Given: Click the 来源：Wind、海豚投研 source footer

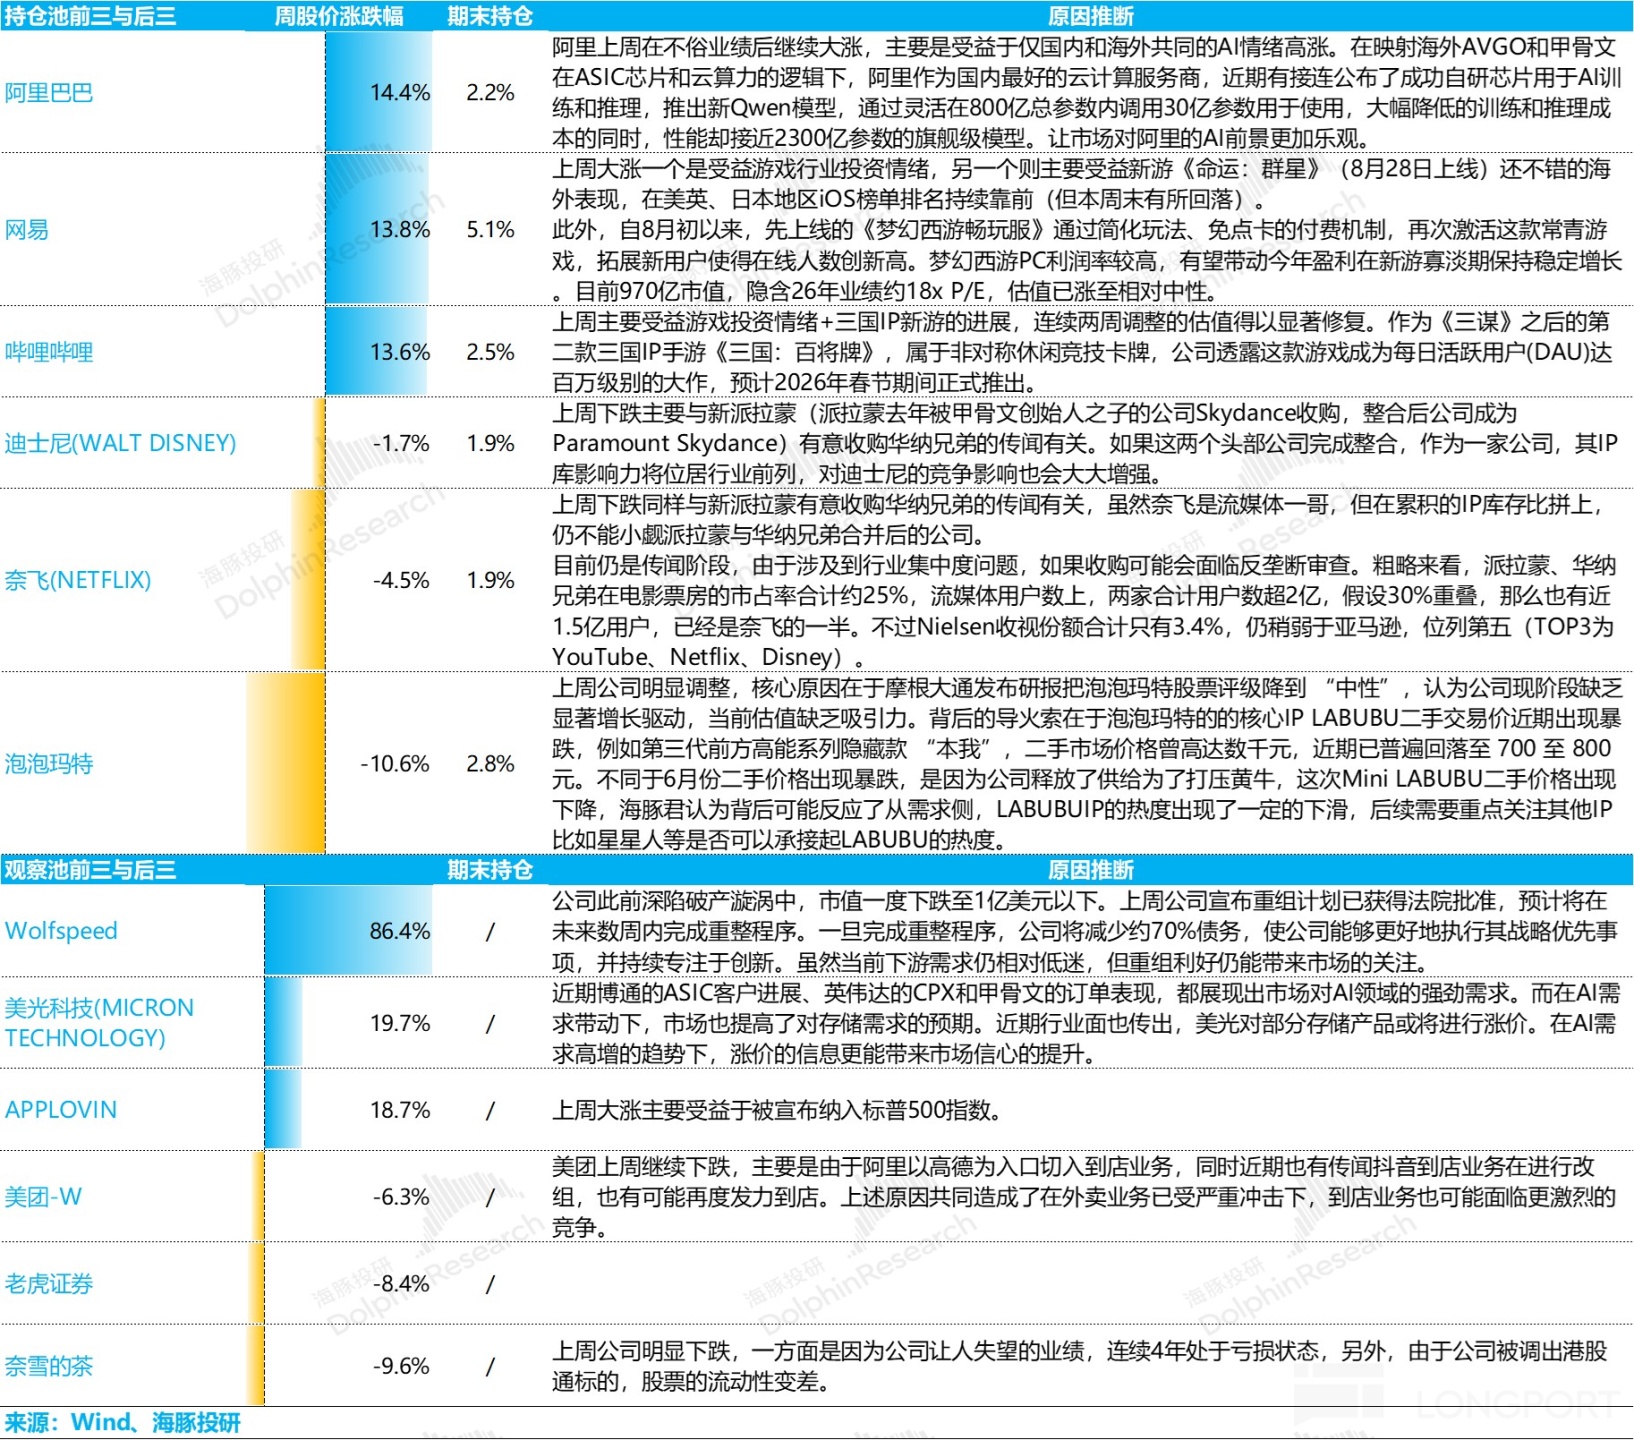Looking at the screenshot, I should click(122, 1423).
